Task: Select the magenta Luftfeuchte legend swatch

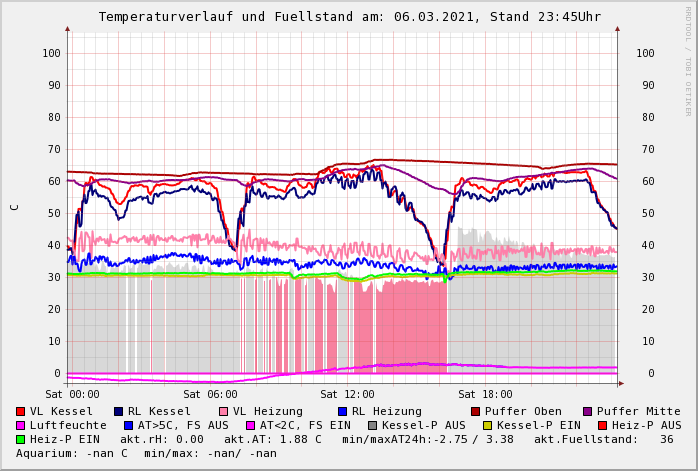Action: tap(21, 425)
